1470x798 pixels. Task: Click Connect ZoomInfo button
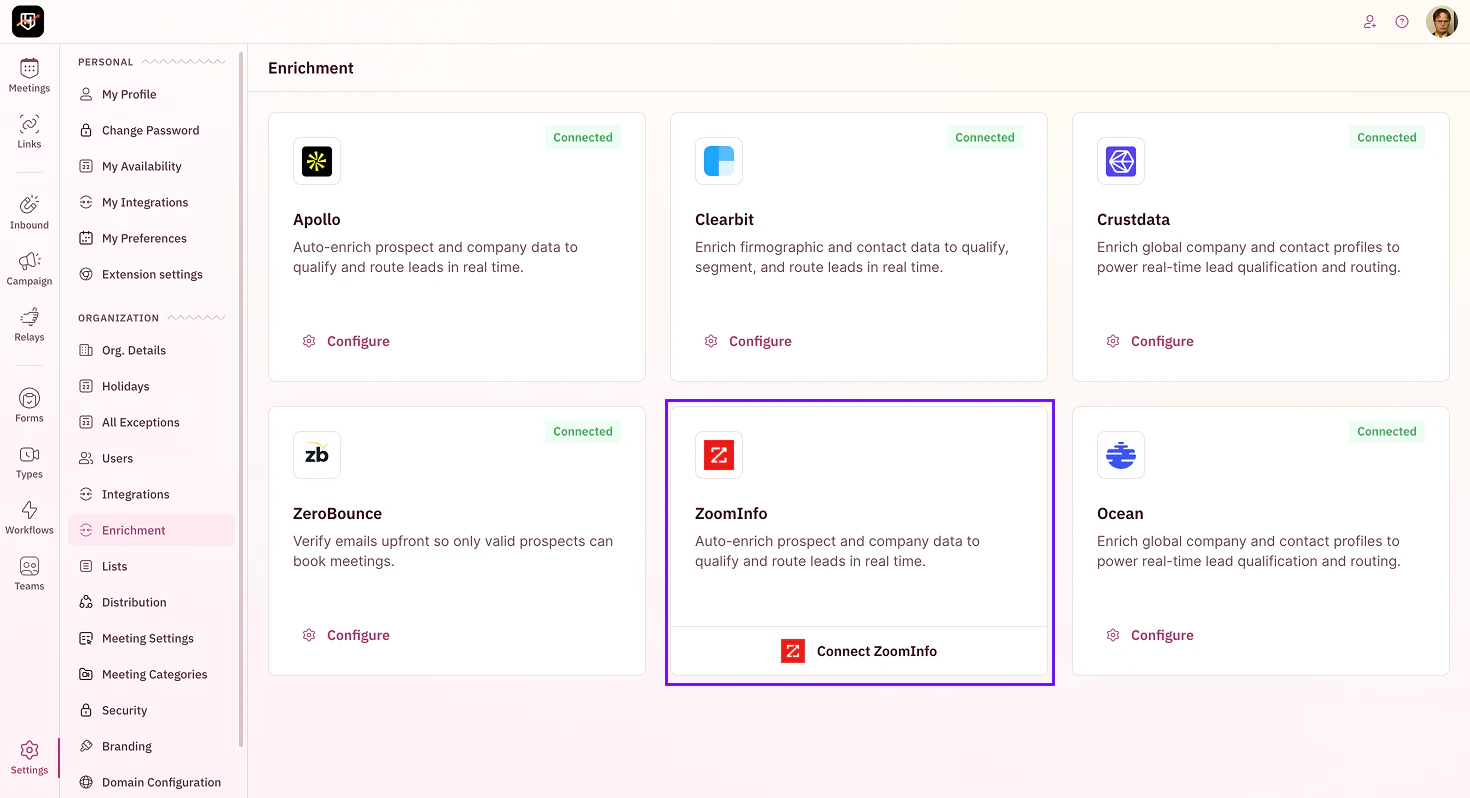(859, 651)
